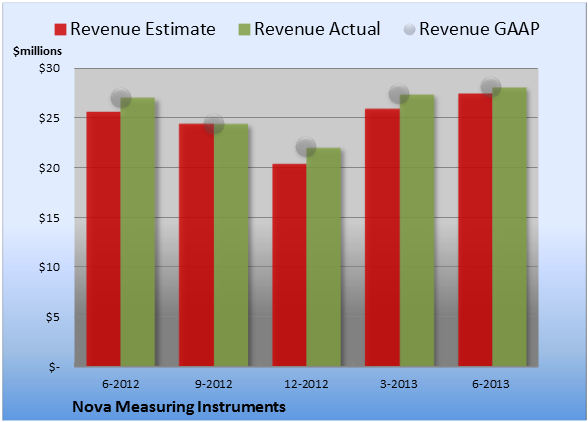Click the red Revenue Estimate legend swatch
Screen dimensions: 588x422
pos(60,30)
